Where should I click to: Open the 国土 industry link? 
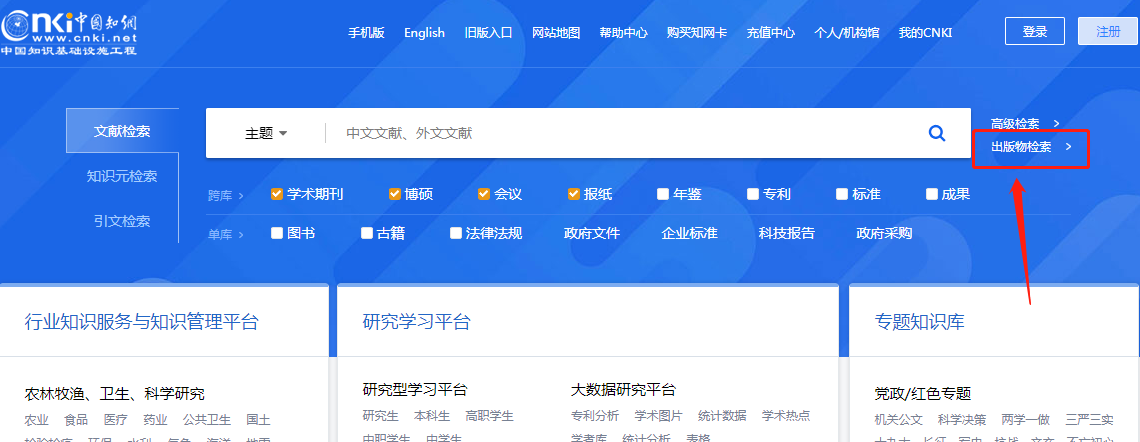(258, 419)
